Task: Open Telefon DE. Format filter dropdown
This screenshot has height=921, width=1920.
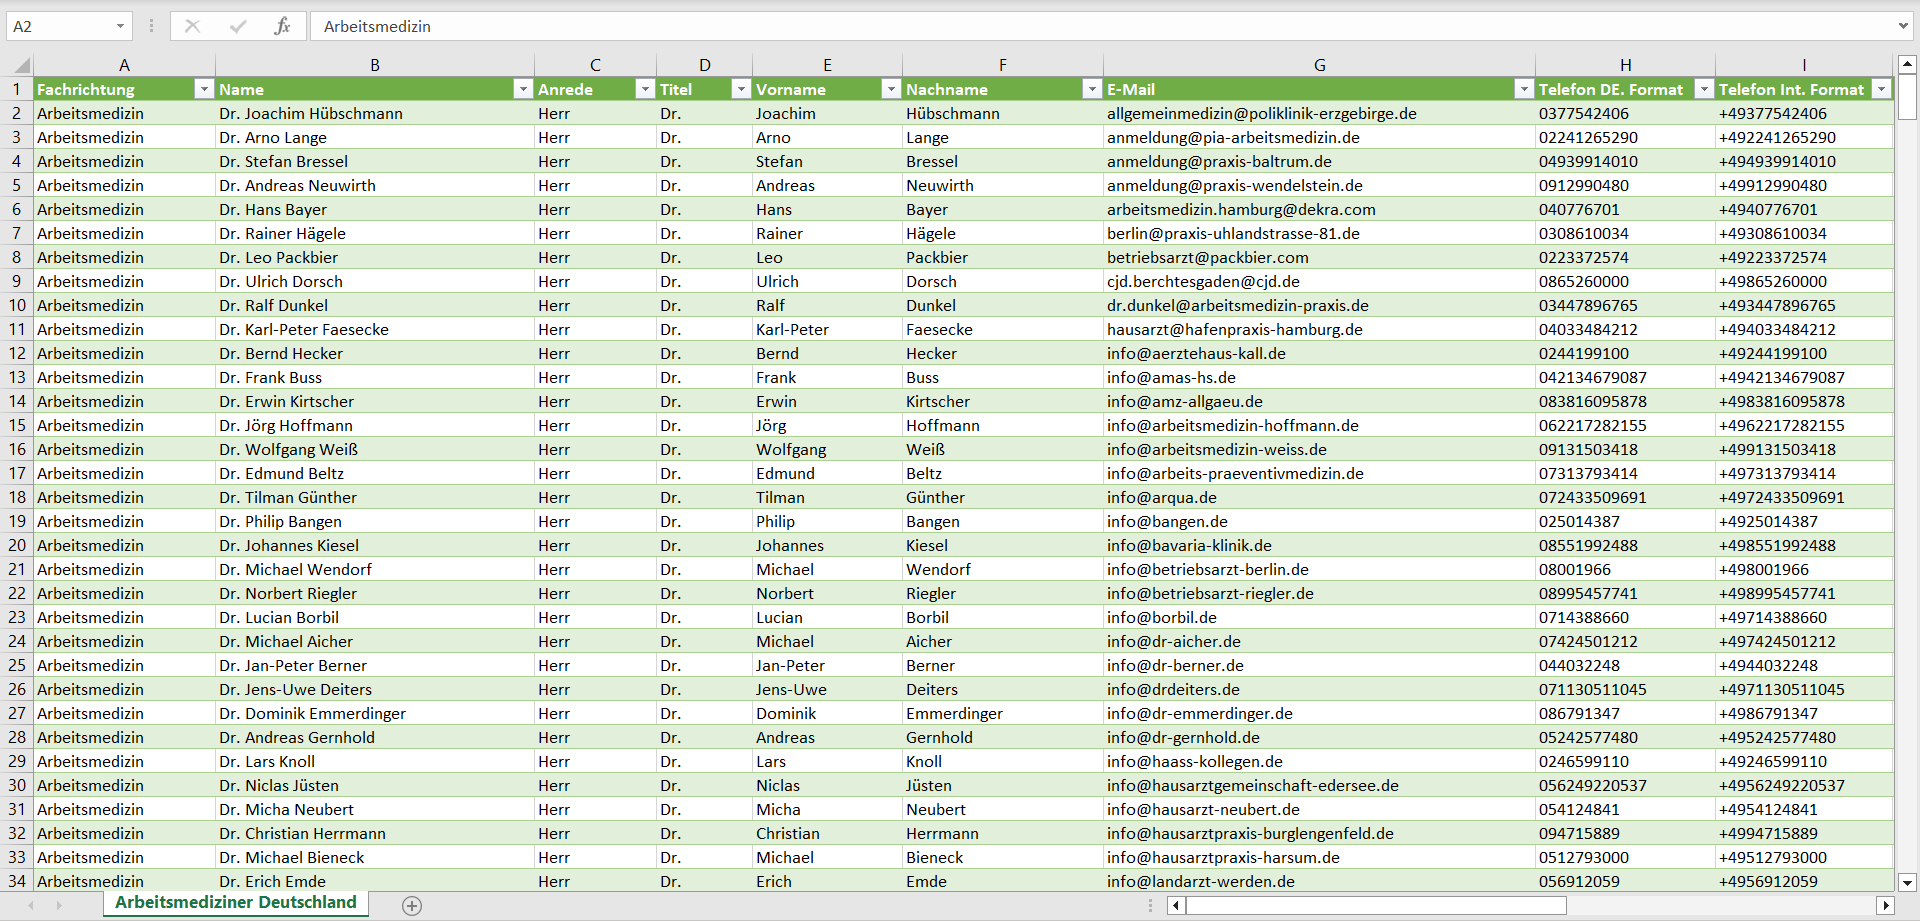Action: [1704, 89]
